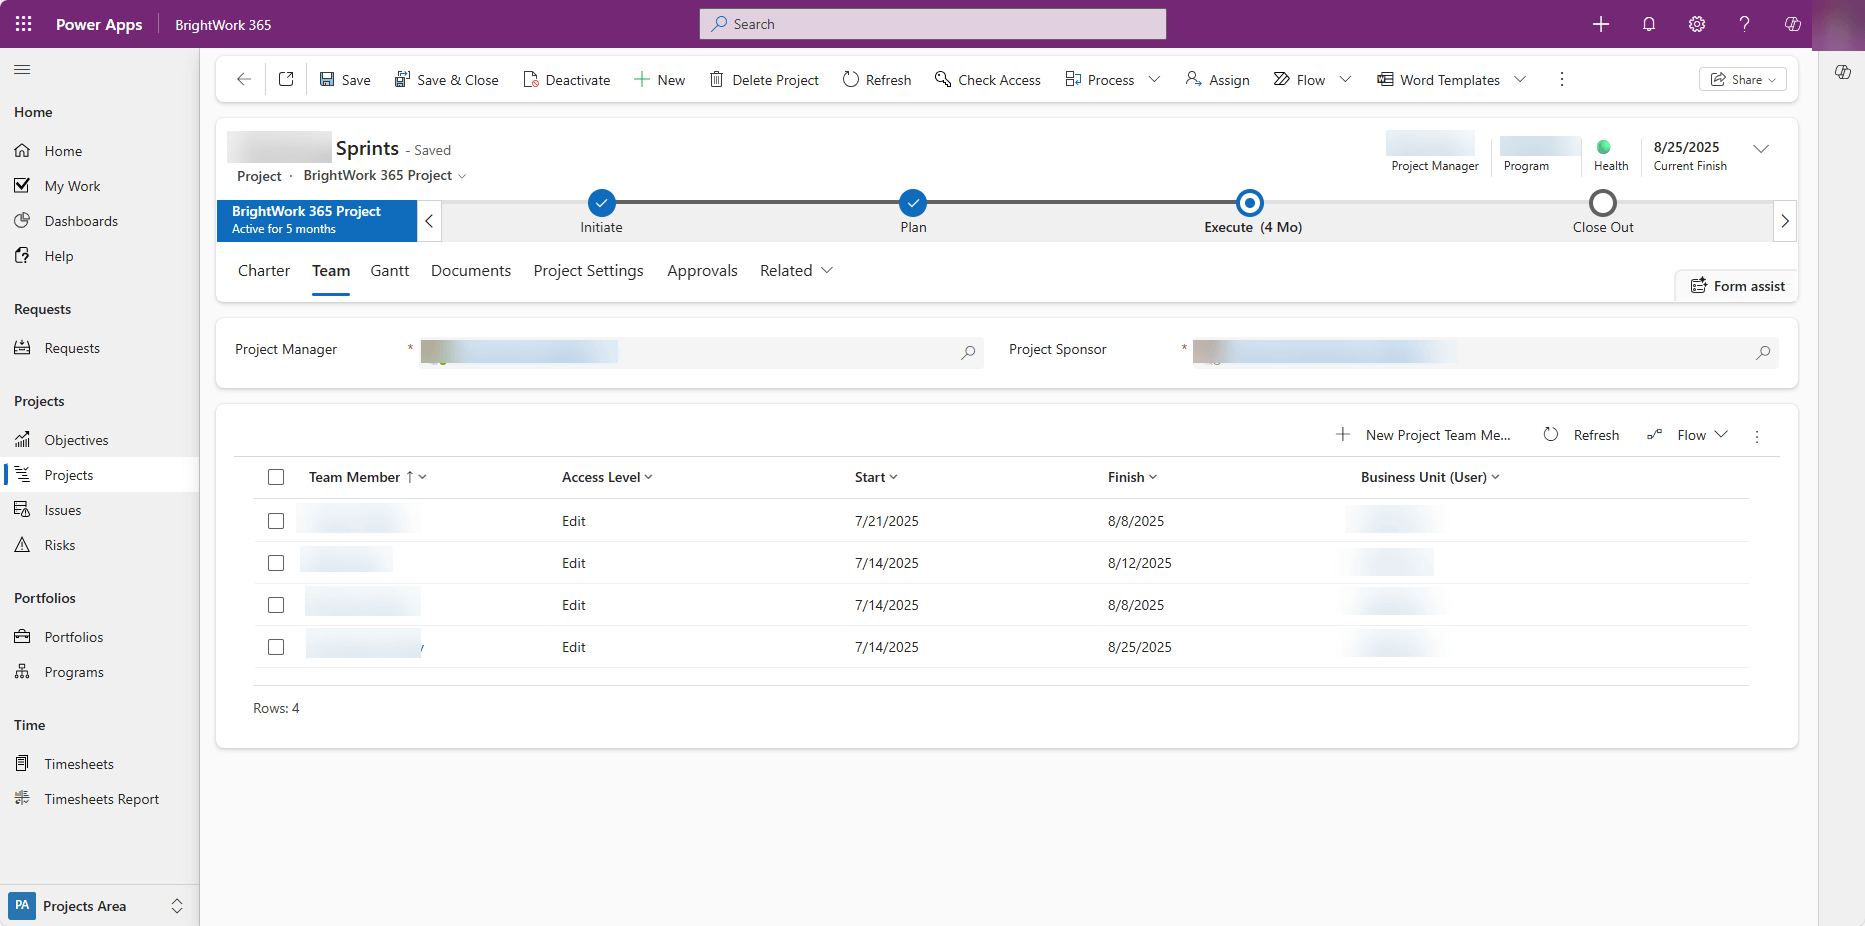Viewport: 1865px width, 926px height.
Task: Click the top Search box
Action: pos(932,24)
